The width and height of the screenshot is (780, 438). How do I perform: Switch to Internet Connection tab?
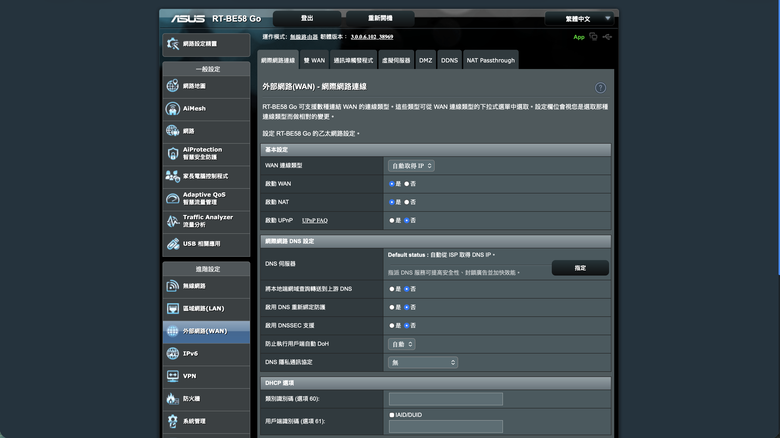(278, 60)
